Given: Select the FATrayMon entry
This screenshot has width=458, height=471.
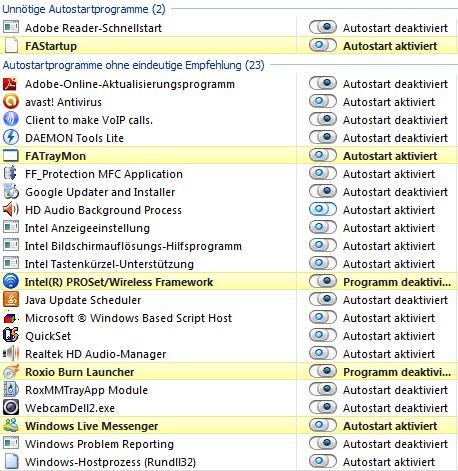Looking at the screenshot, I should pos(229,156).
